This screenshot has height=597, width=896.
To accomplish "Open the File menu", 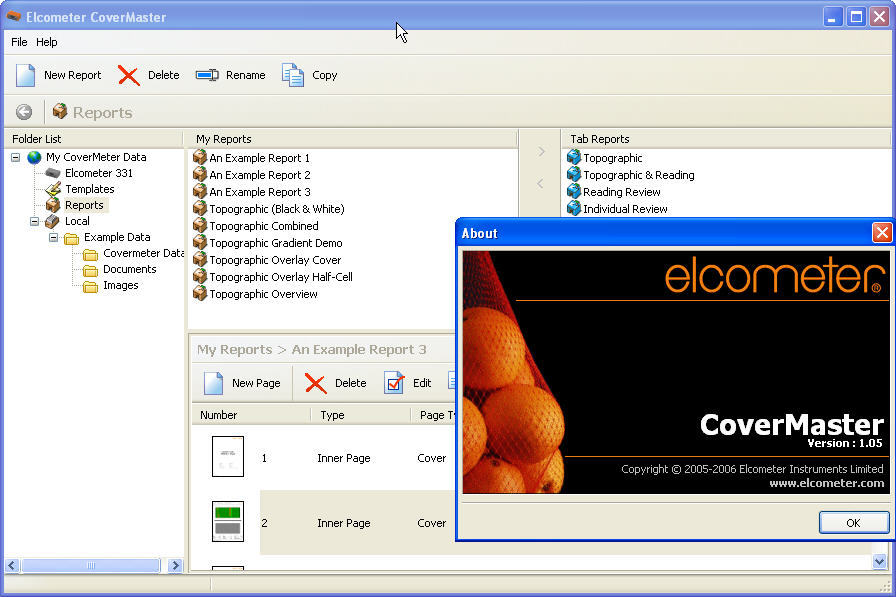I will coord(19,42).
